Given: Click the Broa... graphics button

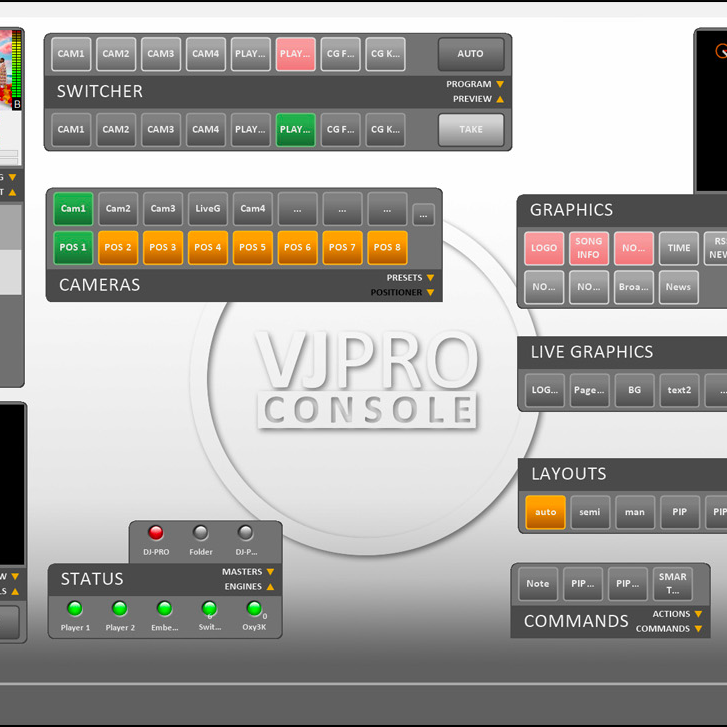Looking at the screenshot, I should [634, 287].
